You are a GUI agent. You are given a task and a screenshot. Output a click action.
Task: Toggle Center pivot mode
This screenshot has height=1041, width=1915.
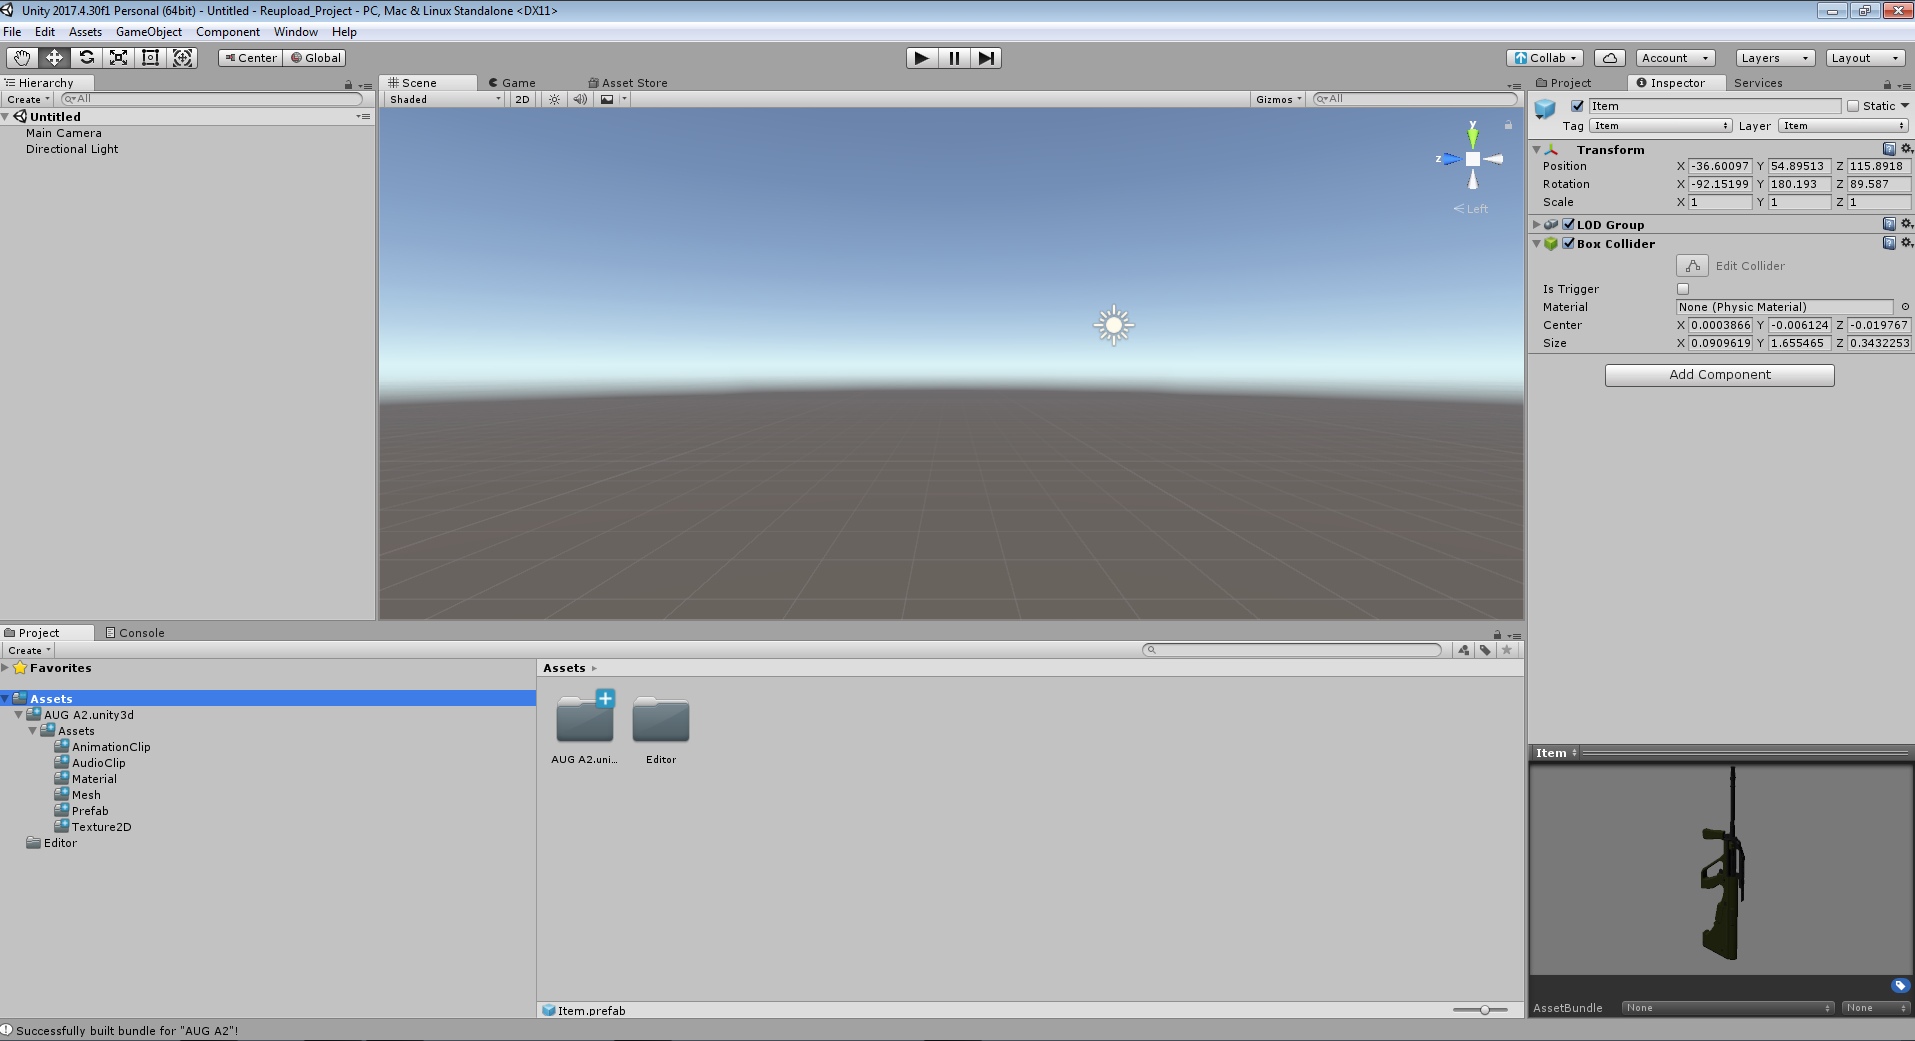(x=250, y=58)
